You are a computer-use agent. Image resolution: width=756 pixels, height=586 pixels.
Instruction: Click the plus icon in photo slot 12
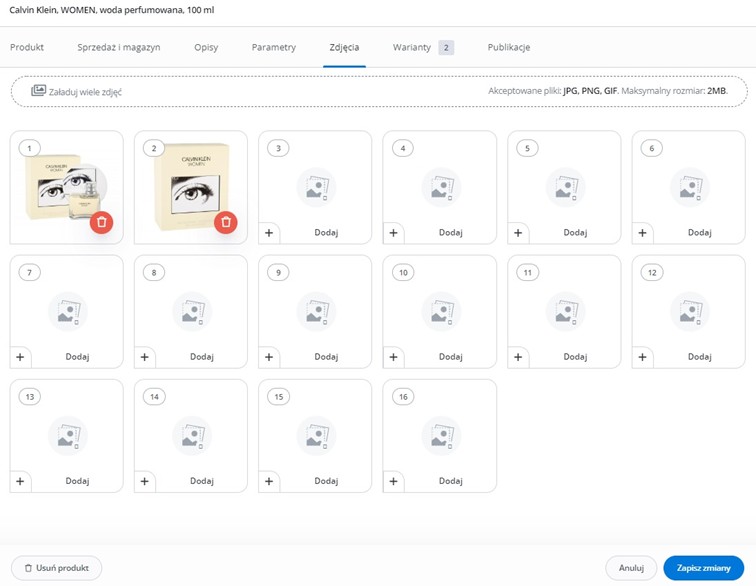[x=642, y=357]
